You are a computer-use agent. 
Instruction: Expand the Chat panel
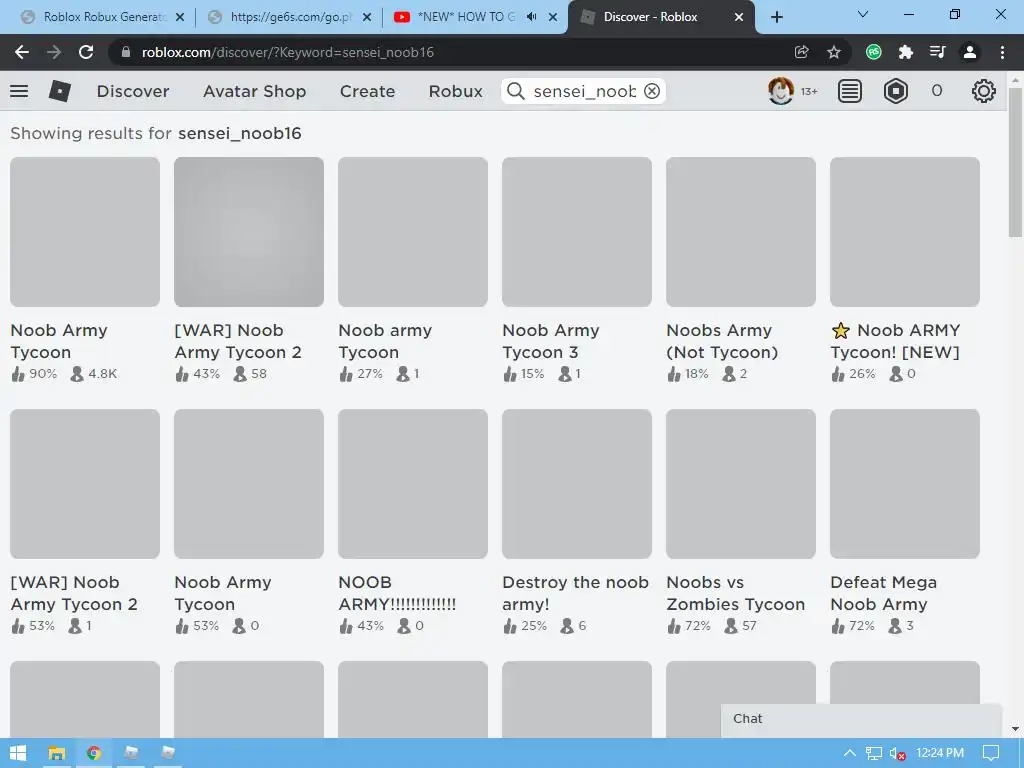click(861, 719)
